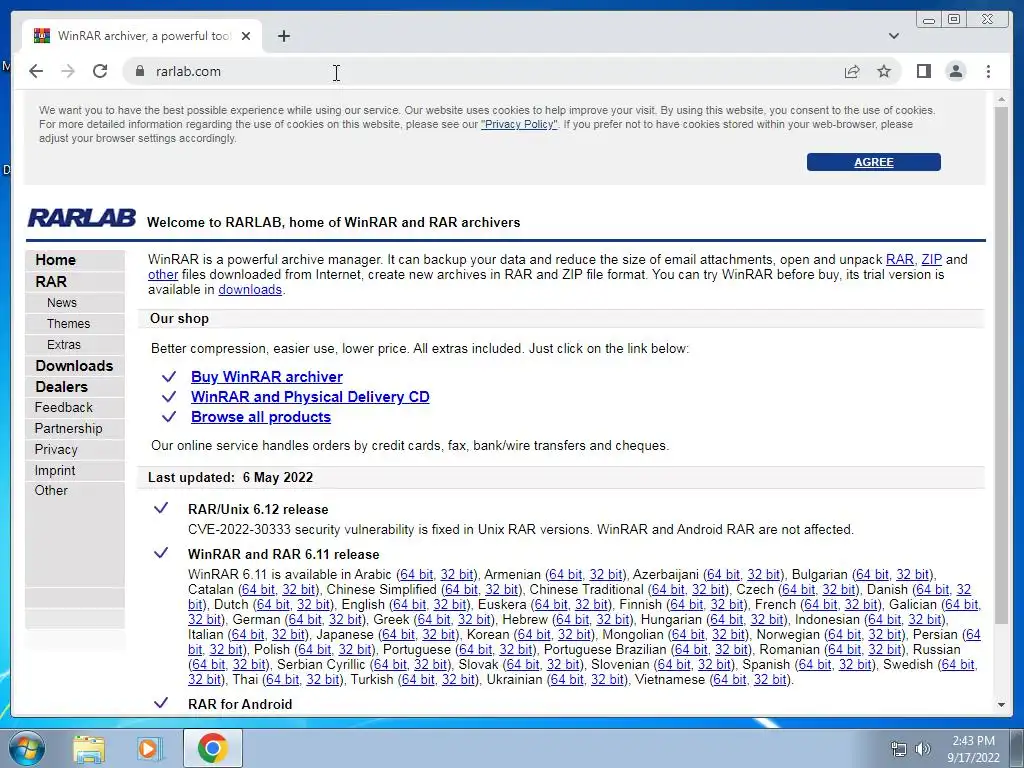1024x768 pixels.
Task: Open Privacy in the sidebar
Action: [56, 449]
